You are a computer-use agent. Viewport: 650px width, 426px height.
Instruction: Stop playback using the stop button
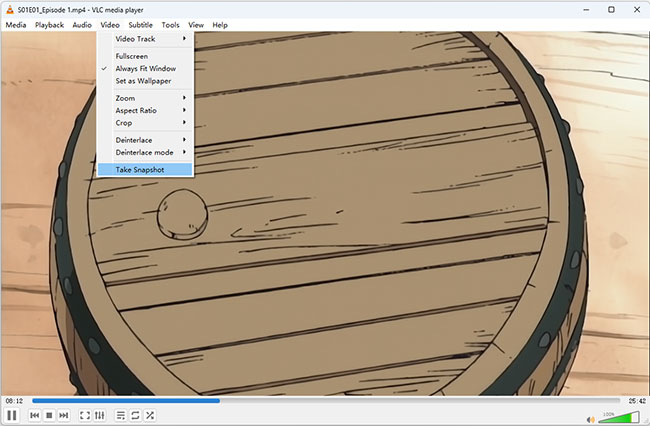[49, 415]
